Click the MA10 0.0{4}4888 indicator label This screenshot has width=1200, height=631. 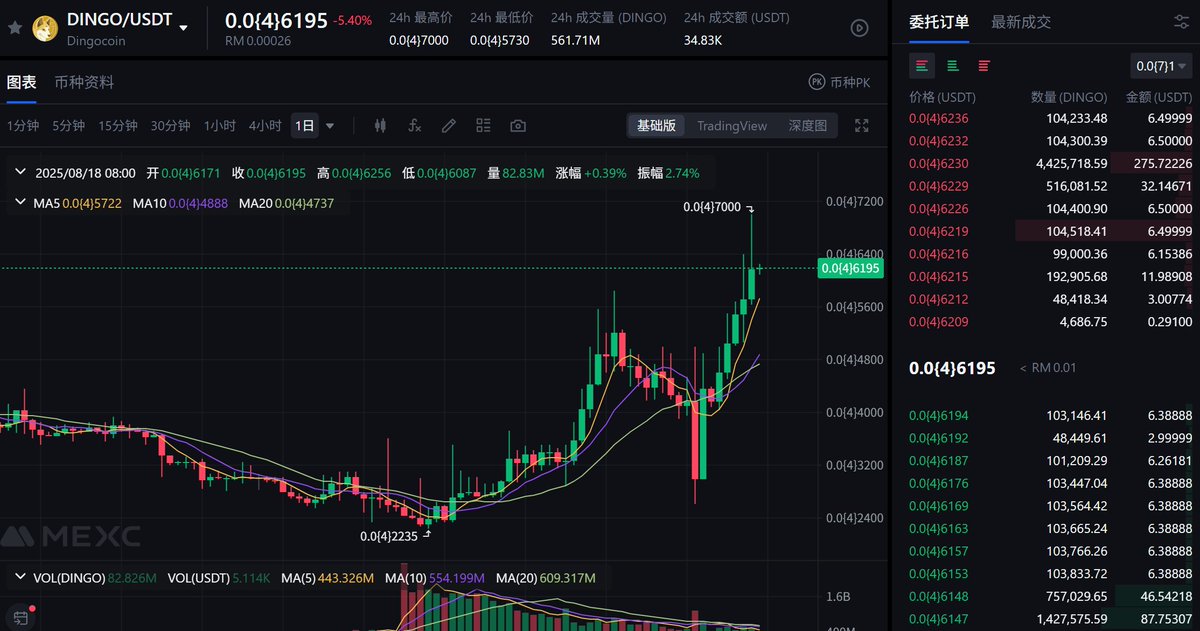tap(180, 202)
